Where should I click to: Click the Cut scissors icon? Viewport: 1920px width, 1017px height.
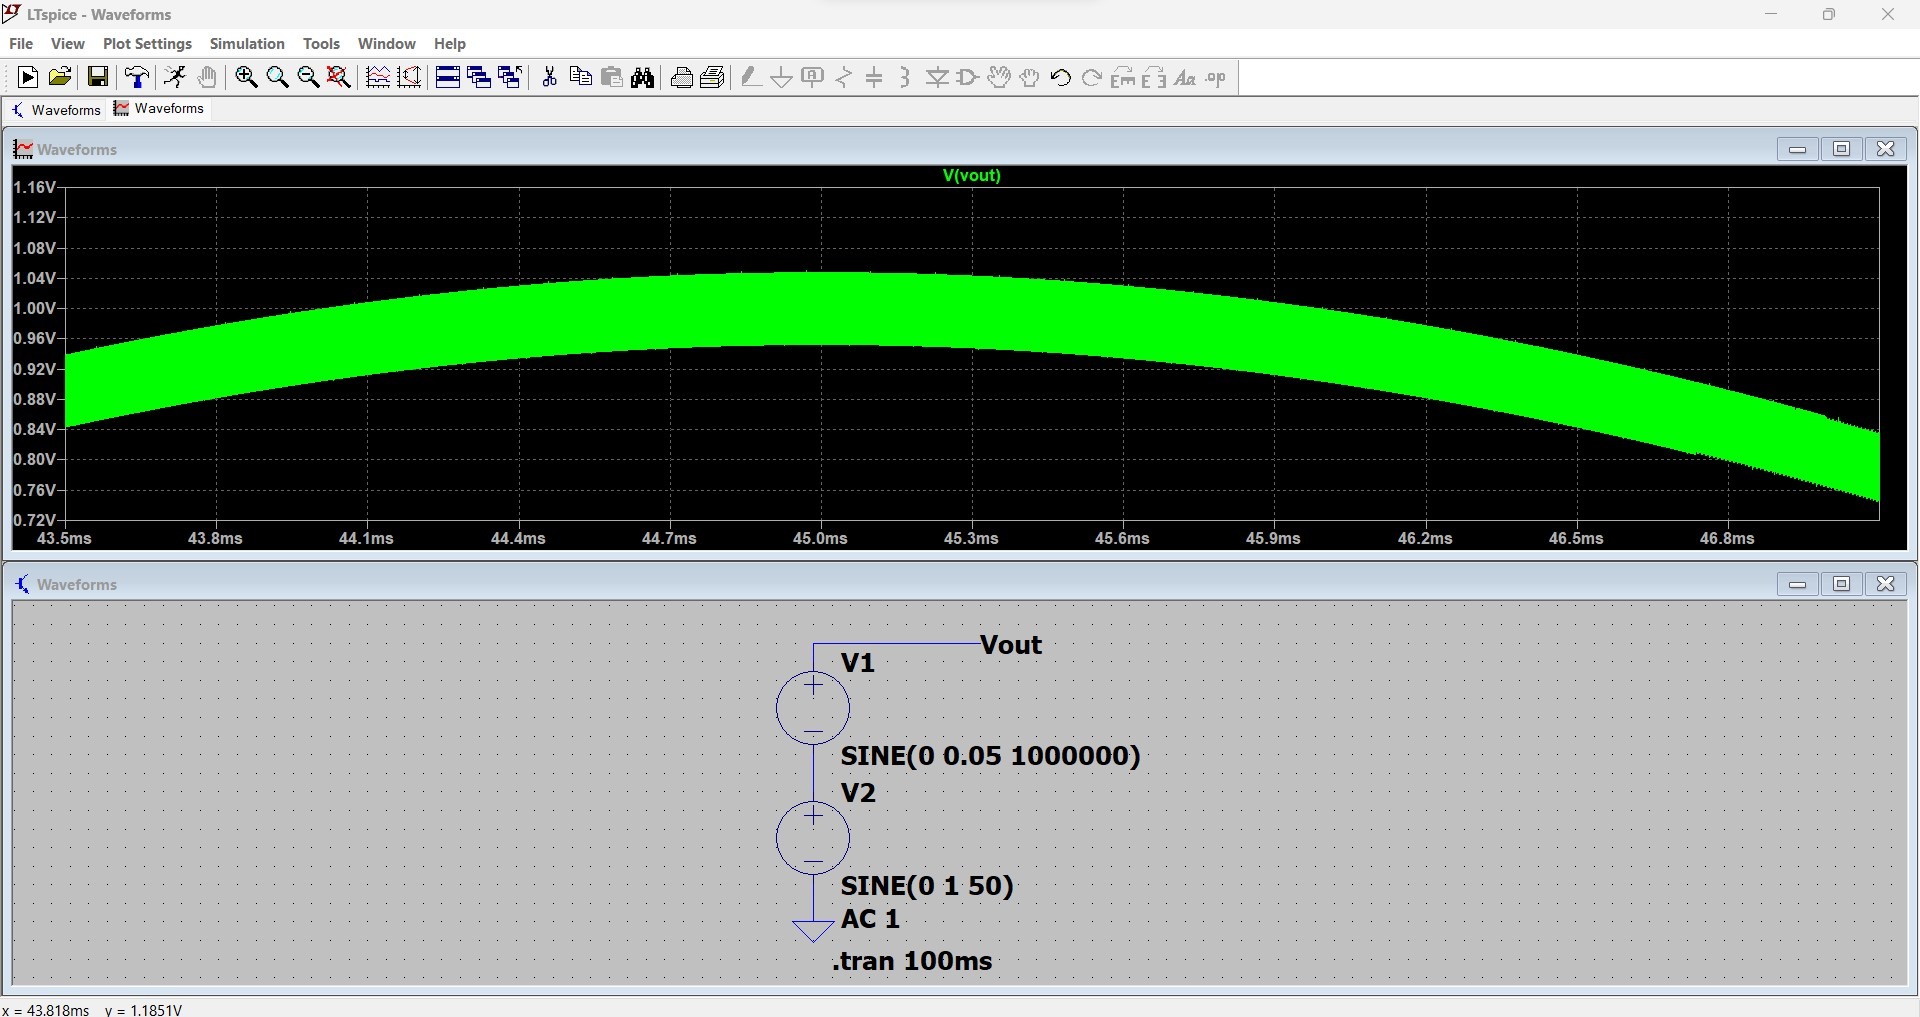tap(549, 77)
